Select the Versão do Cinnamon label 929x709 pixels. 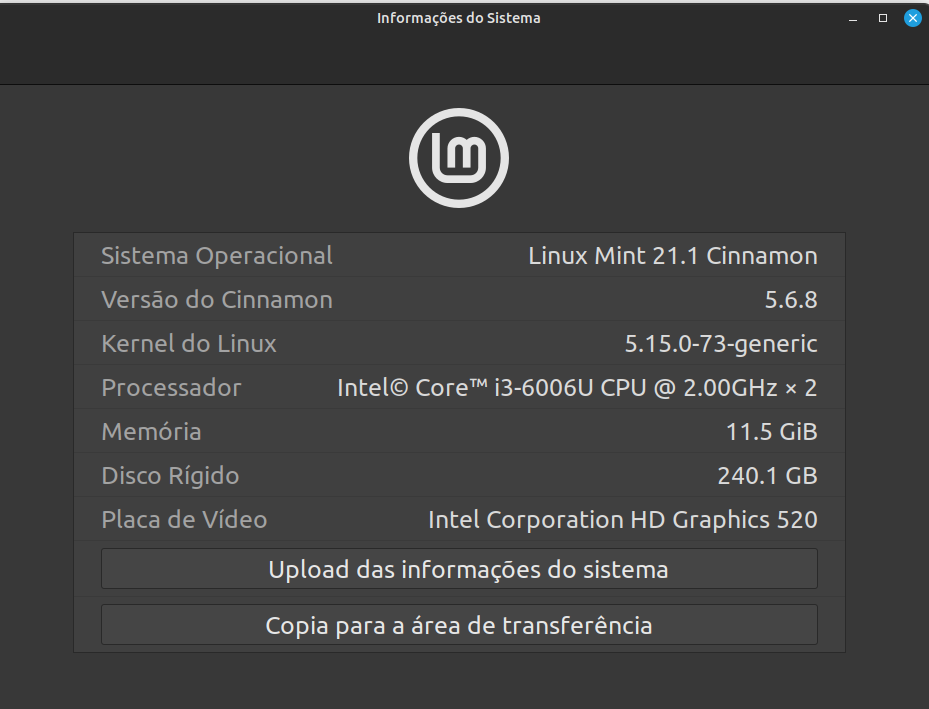tap(217, 300)
